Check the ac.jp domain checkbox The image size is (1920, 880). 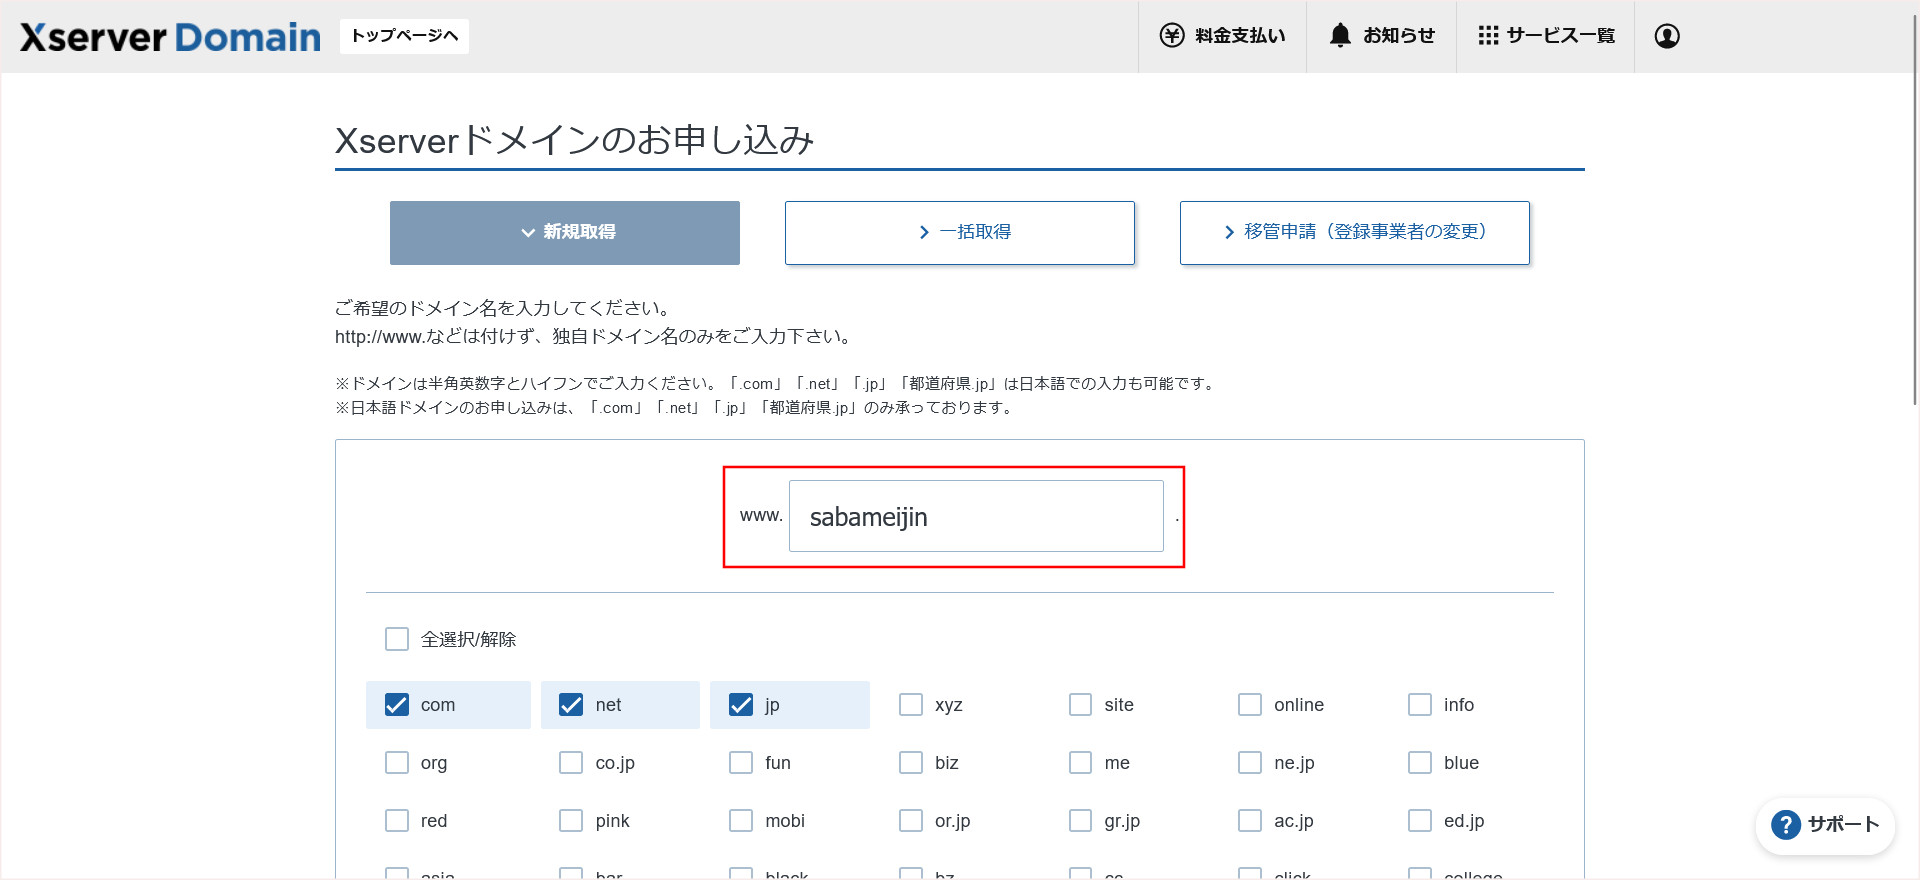[x=1250, y=821]
